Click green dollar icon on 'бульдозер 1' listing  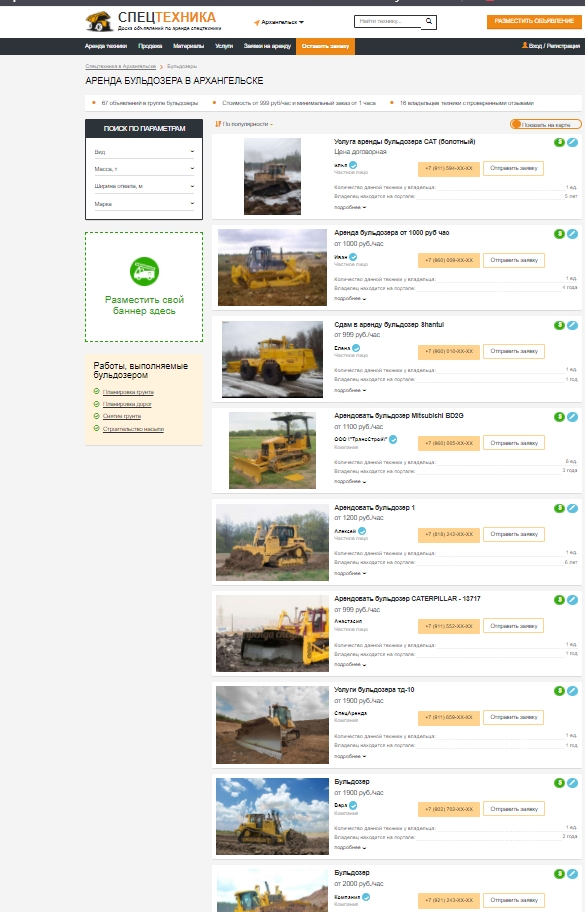[559, 508]
